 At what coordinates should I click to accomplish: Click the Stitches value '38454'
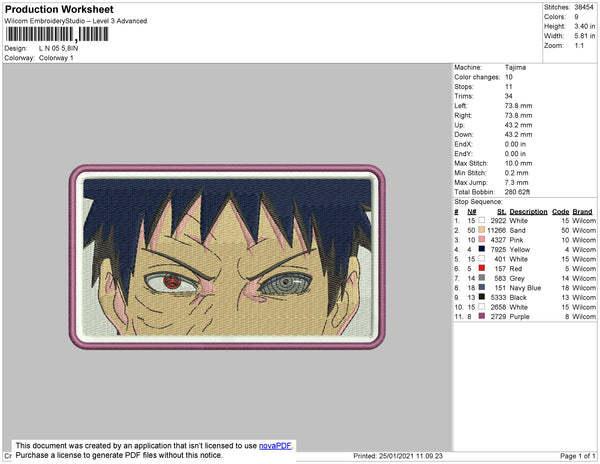click(584, 7)
